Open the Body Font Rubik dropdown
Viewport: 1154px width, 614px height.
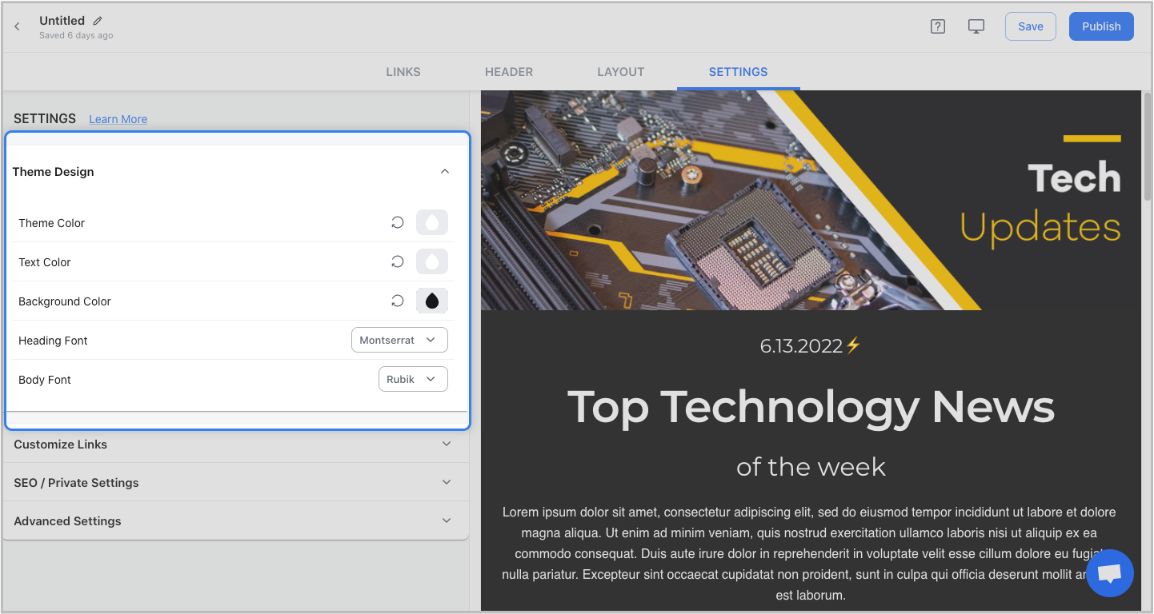[x=412, y=380]
